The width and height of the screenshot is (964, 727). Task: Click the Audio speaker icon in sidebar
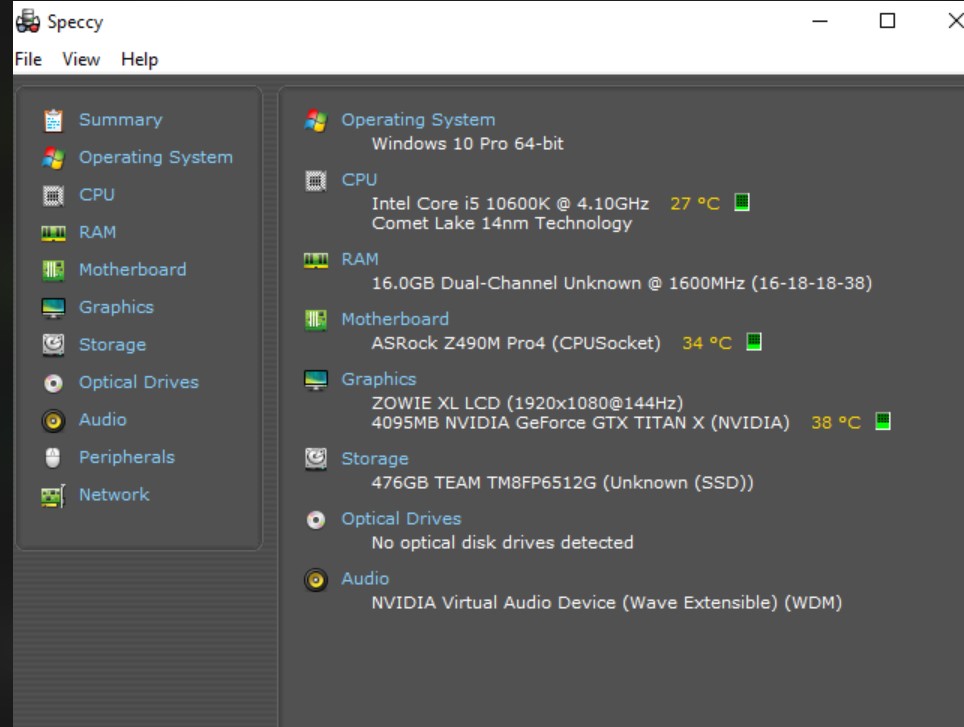[53, 421]
